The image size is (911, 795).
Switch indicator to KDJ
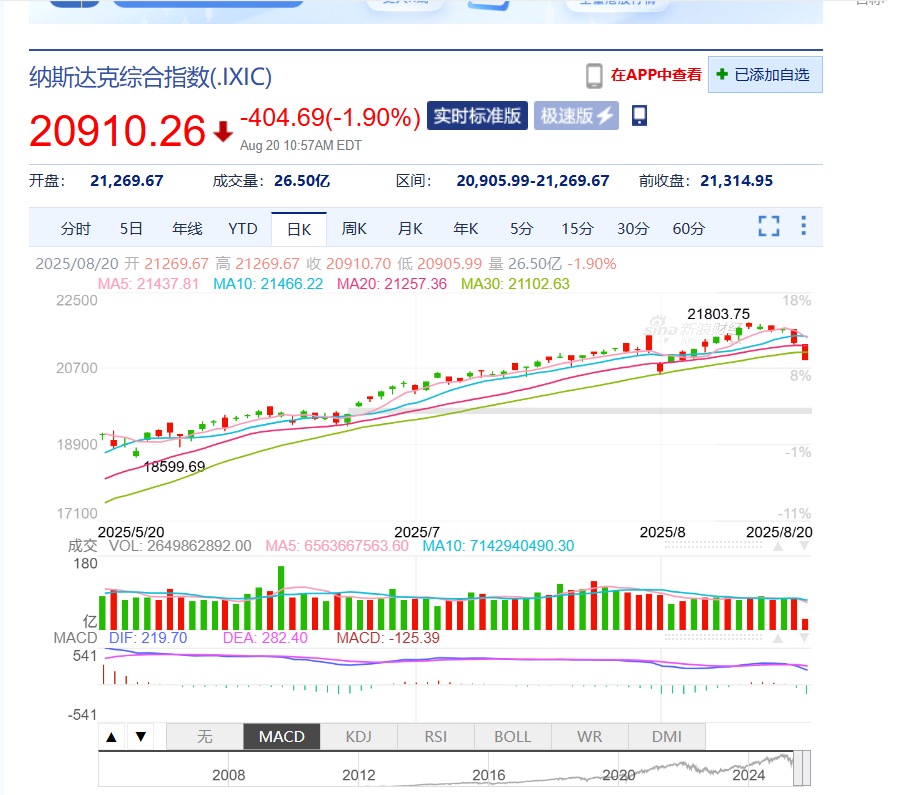pos(358,737)
